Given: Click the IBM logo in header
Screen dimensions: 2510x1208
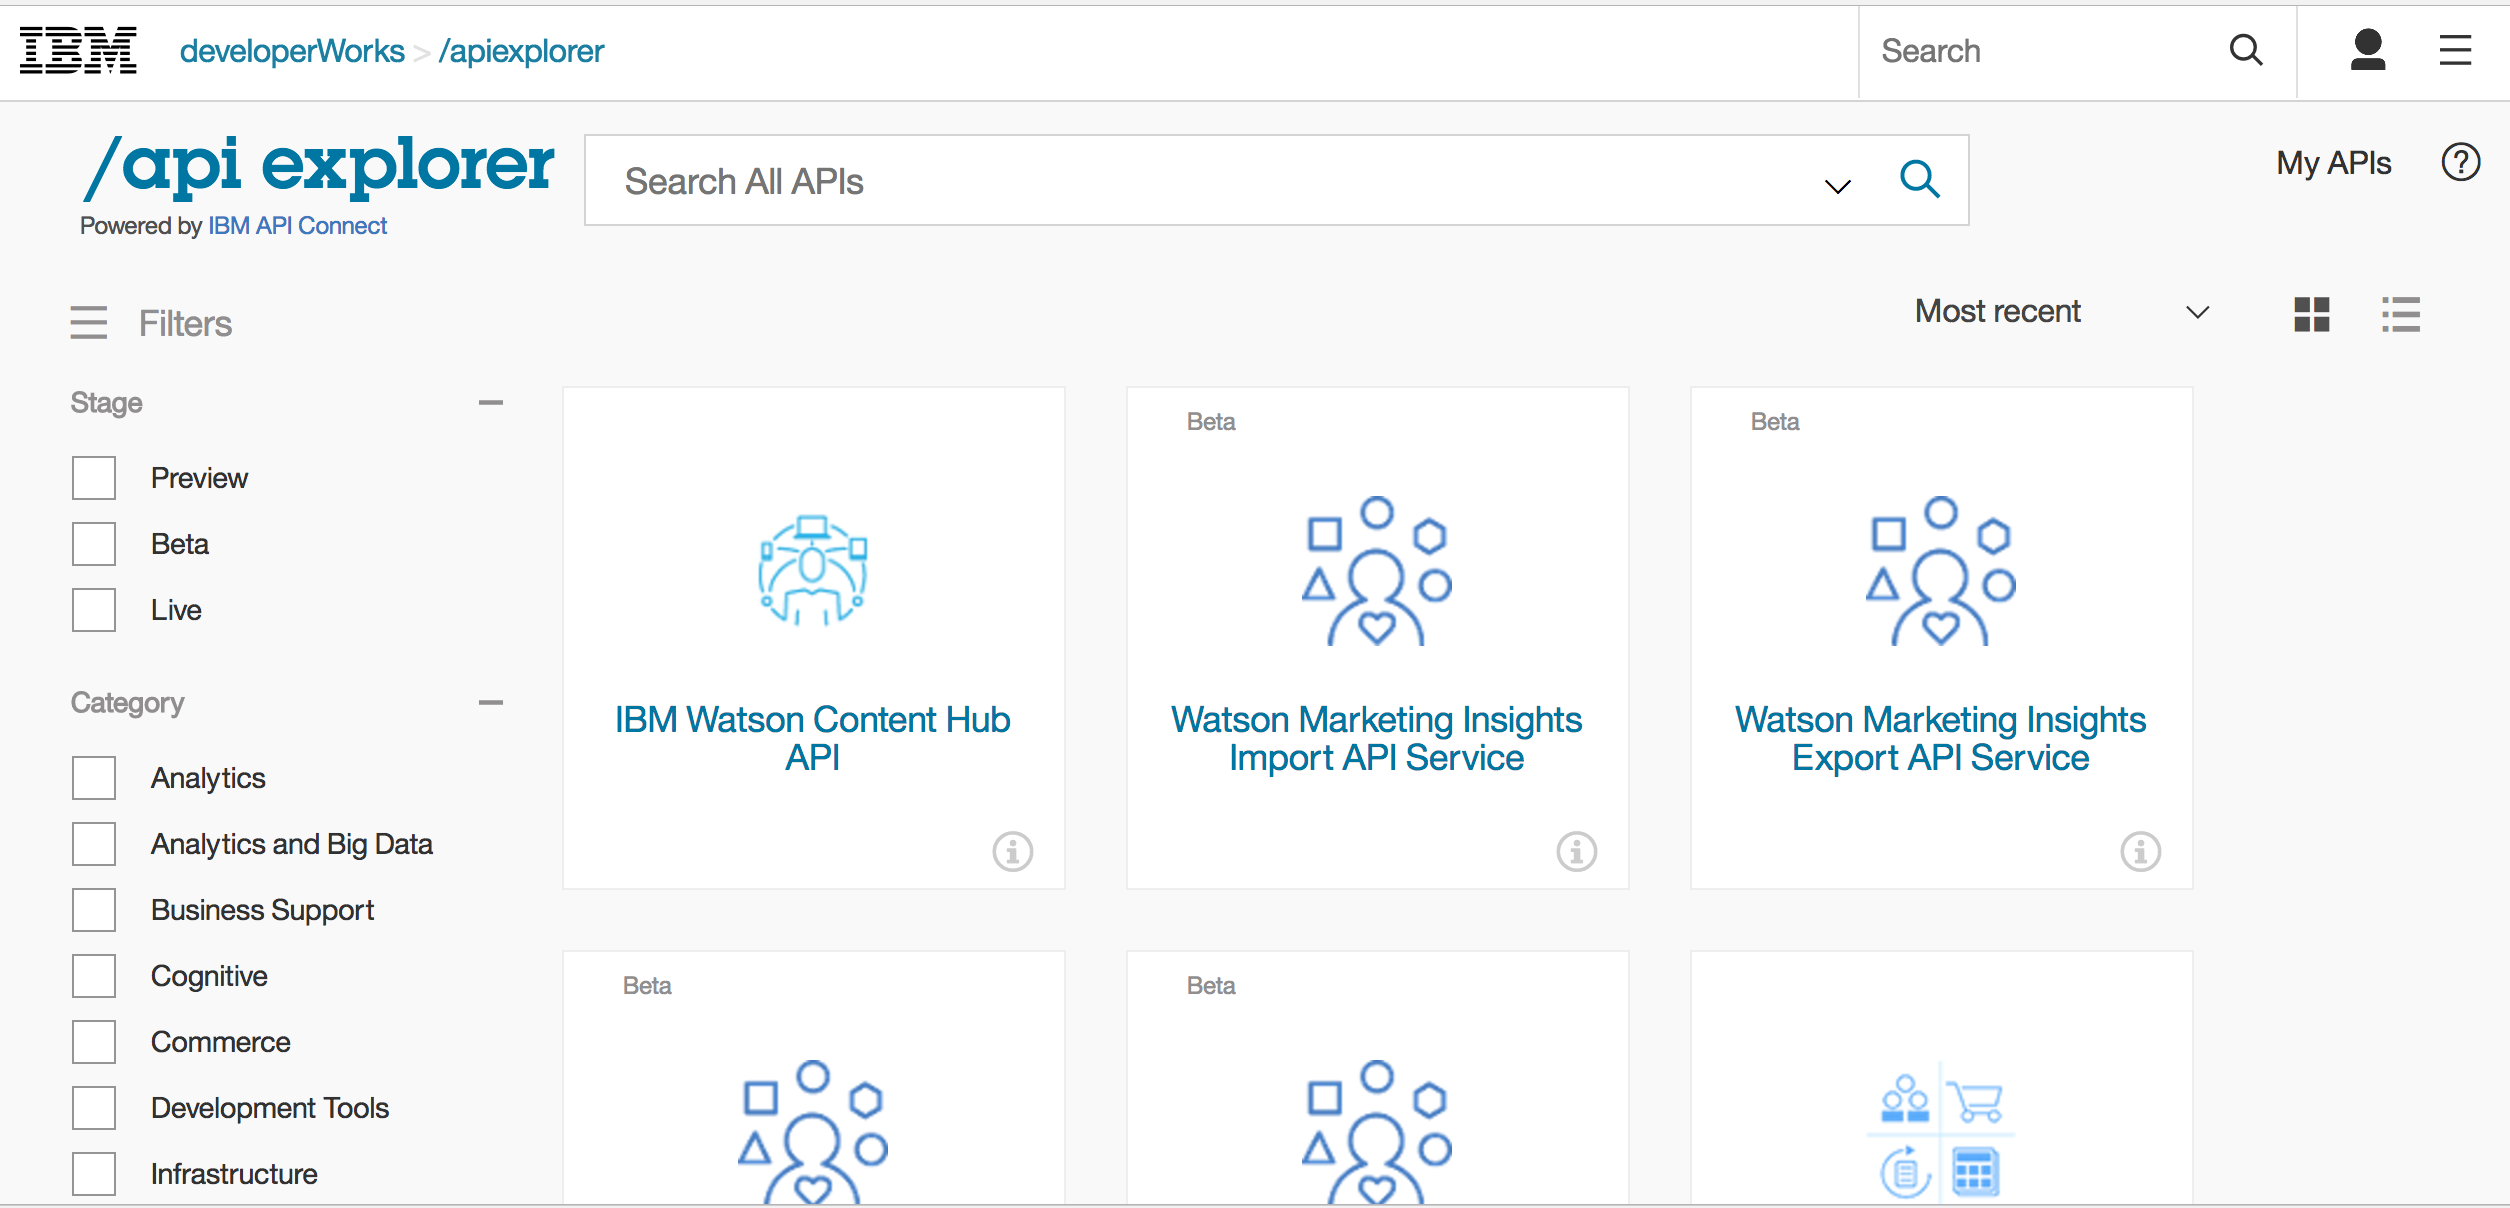Looking at the screenshot, I should pyautogui.click(x=78, y=51).
